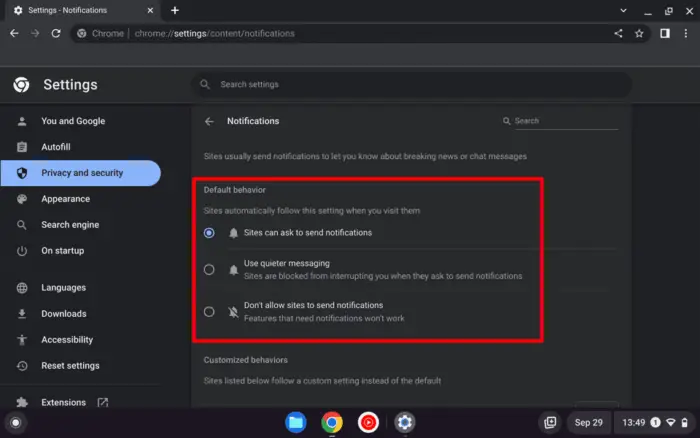
Task: Click the Settings page title text
Action: 70,84
